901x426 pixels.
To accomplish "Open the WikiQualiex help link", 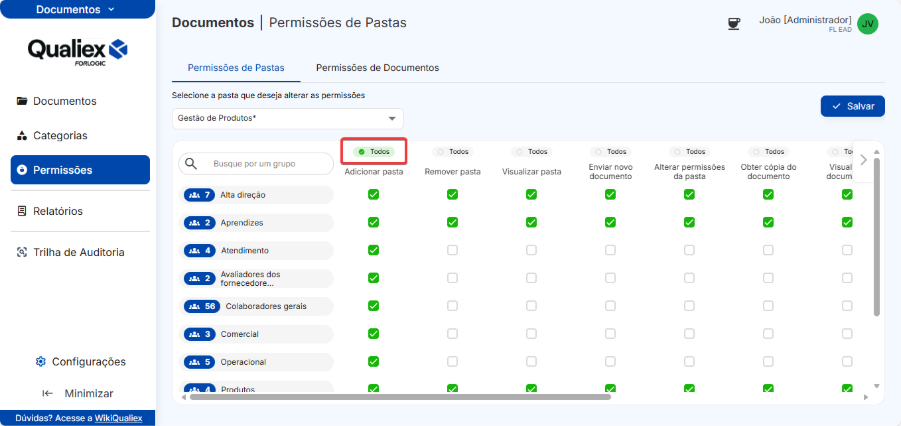I will point(118,418).
